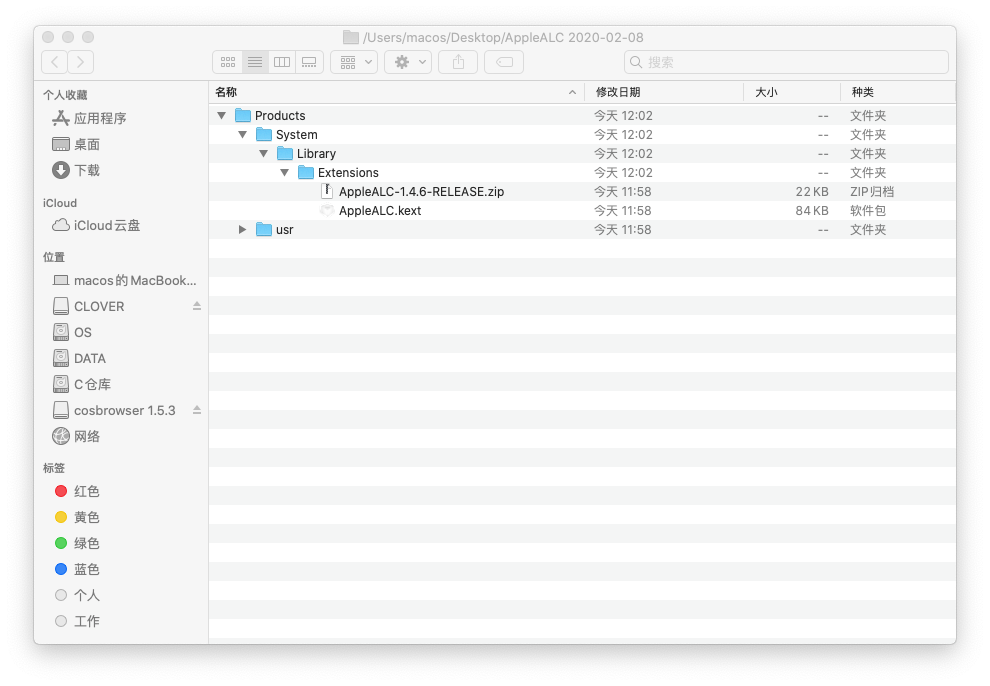Collapse the Products folder

coord(222,115)
